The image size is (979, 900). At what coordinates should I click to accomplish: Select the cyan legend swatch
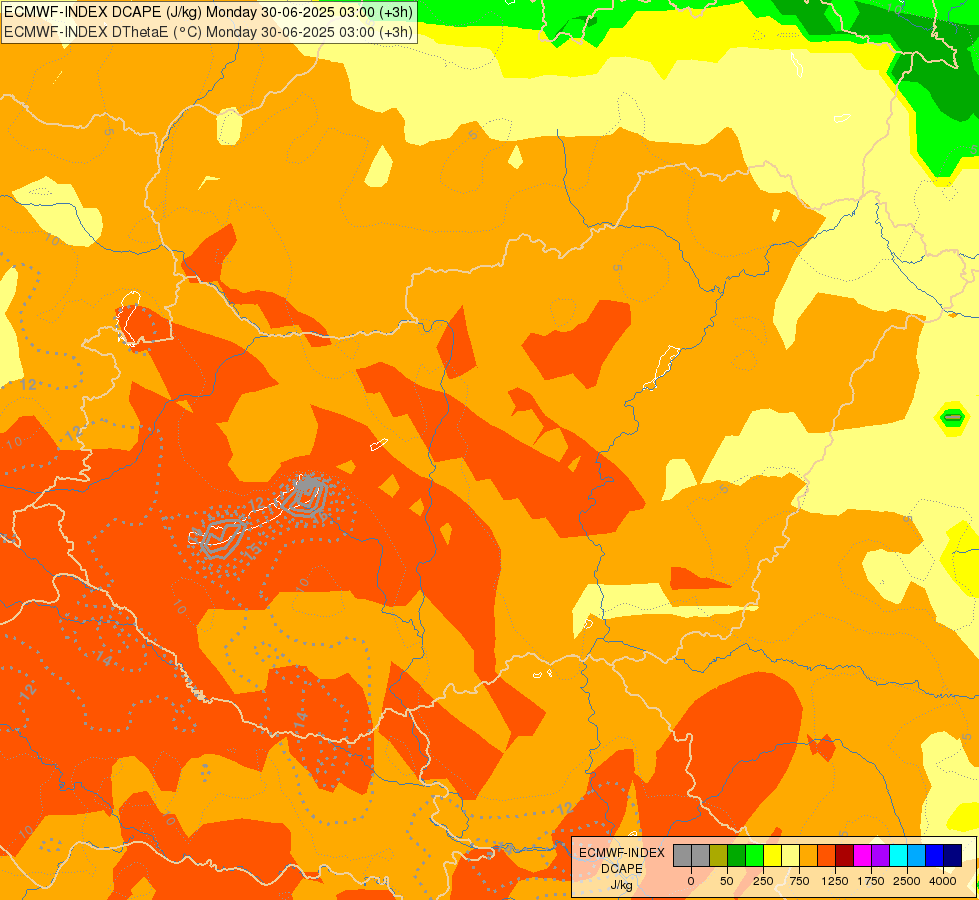point(898,855)
